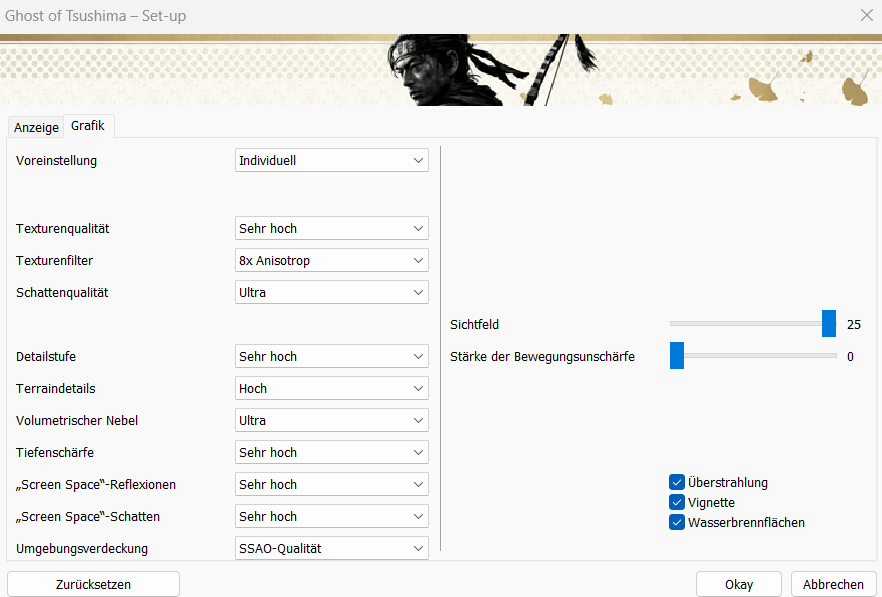The image size is (882, 597).
Task: Click the Sichtfeld label
Action: pyautogui.click(x=474, y=325)
